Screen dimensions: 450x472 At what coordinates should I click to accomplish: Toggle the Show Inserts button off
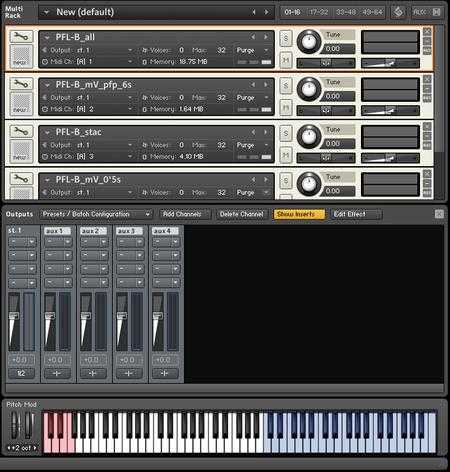(299, 214)
